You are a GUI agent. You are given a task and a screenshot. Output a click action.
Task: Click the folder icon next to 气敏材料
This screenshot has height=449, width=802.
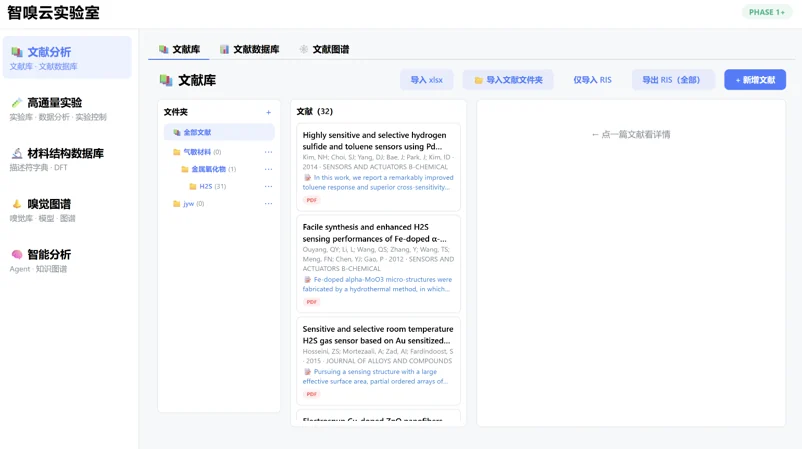176,152
